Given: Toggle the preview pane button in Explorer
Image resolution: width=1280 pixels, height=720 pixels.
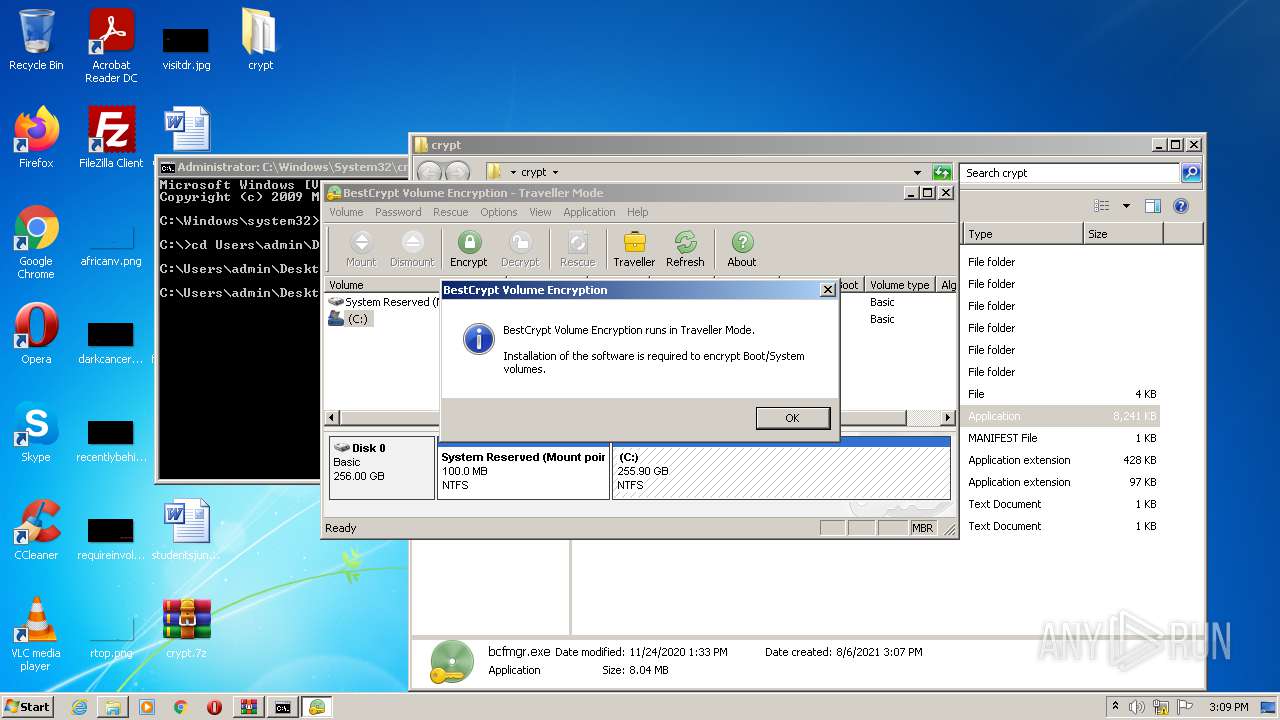Looking at the screenshot, I should click(1152, 206).
